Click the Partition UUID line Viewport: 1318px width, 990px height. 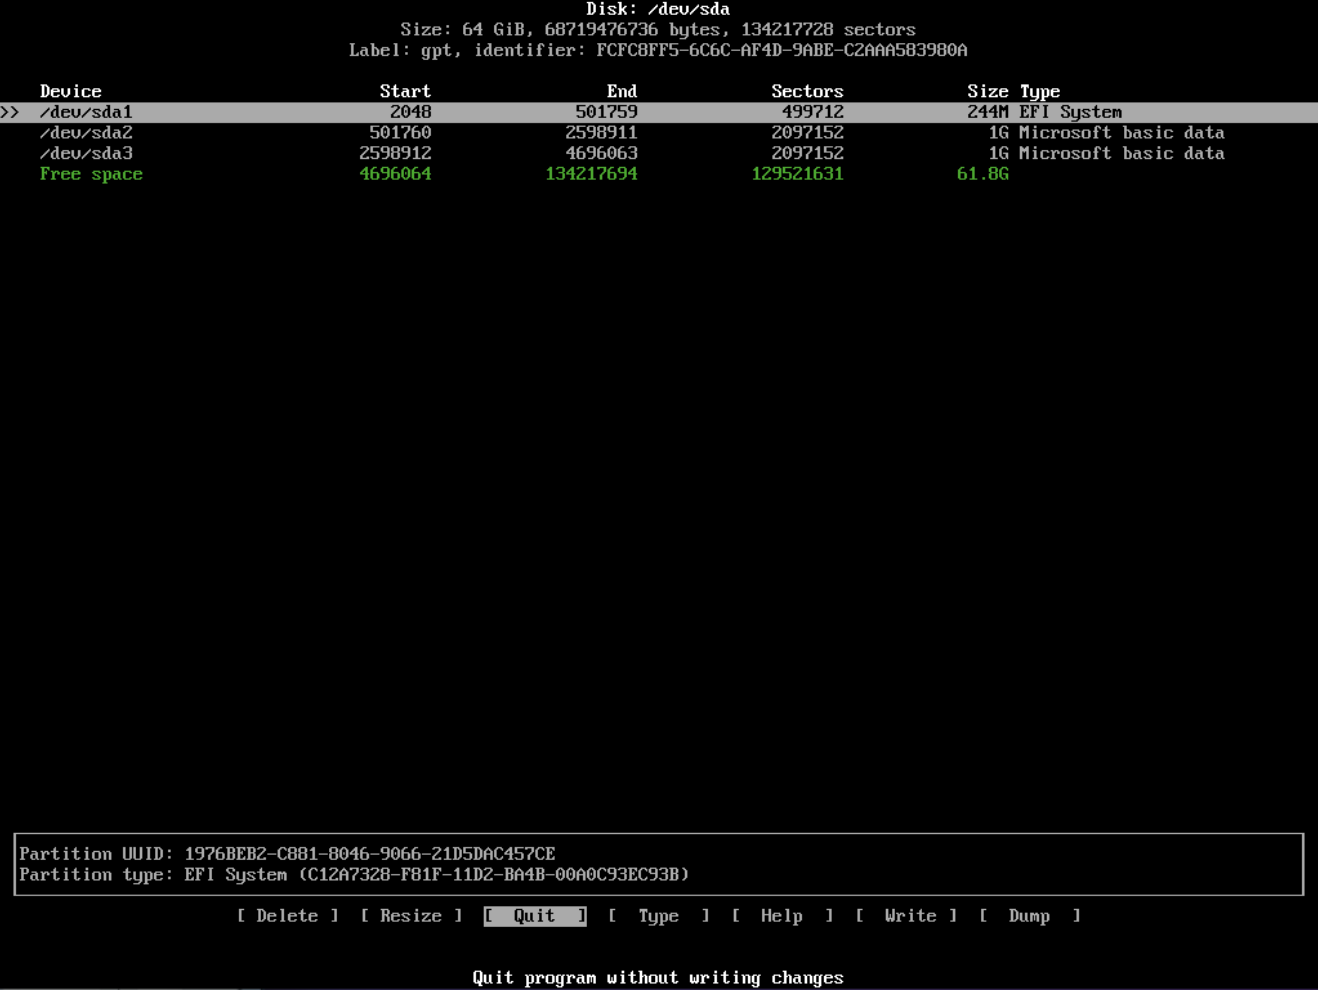click(x=287, y=854)
